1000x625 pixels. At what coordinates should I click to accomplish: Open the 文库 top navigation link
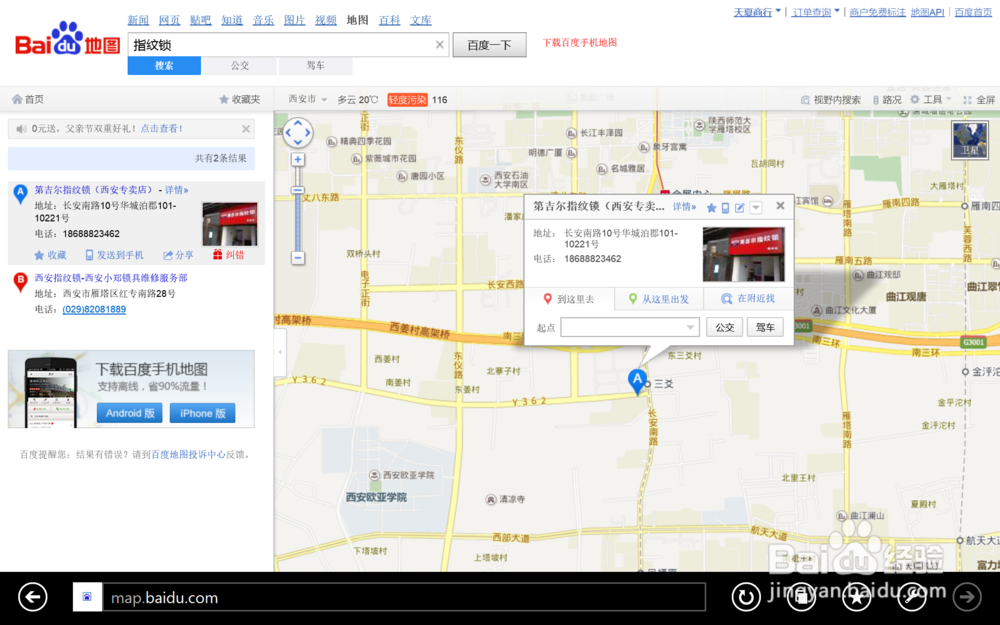click(420, 20)
